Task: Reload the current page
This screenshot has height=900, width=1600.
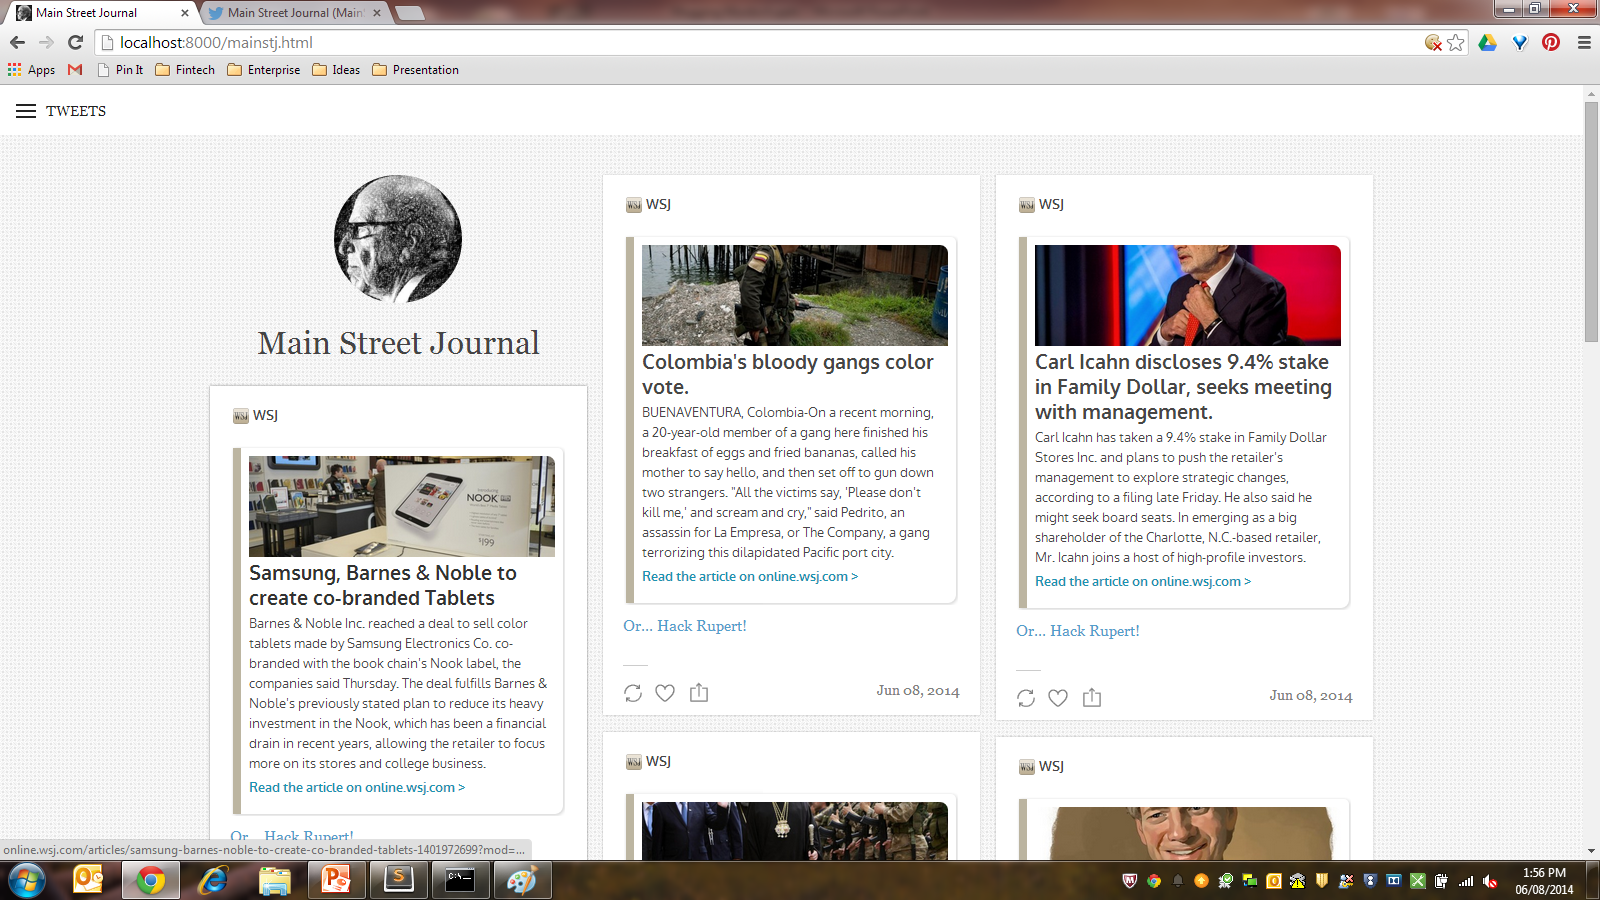Action: (x=75, y=42)
